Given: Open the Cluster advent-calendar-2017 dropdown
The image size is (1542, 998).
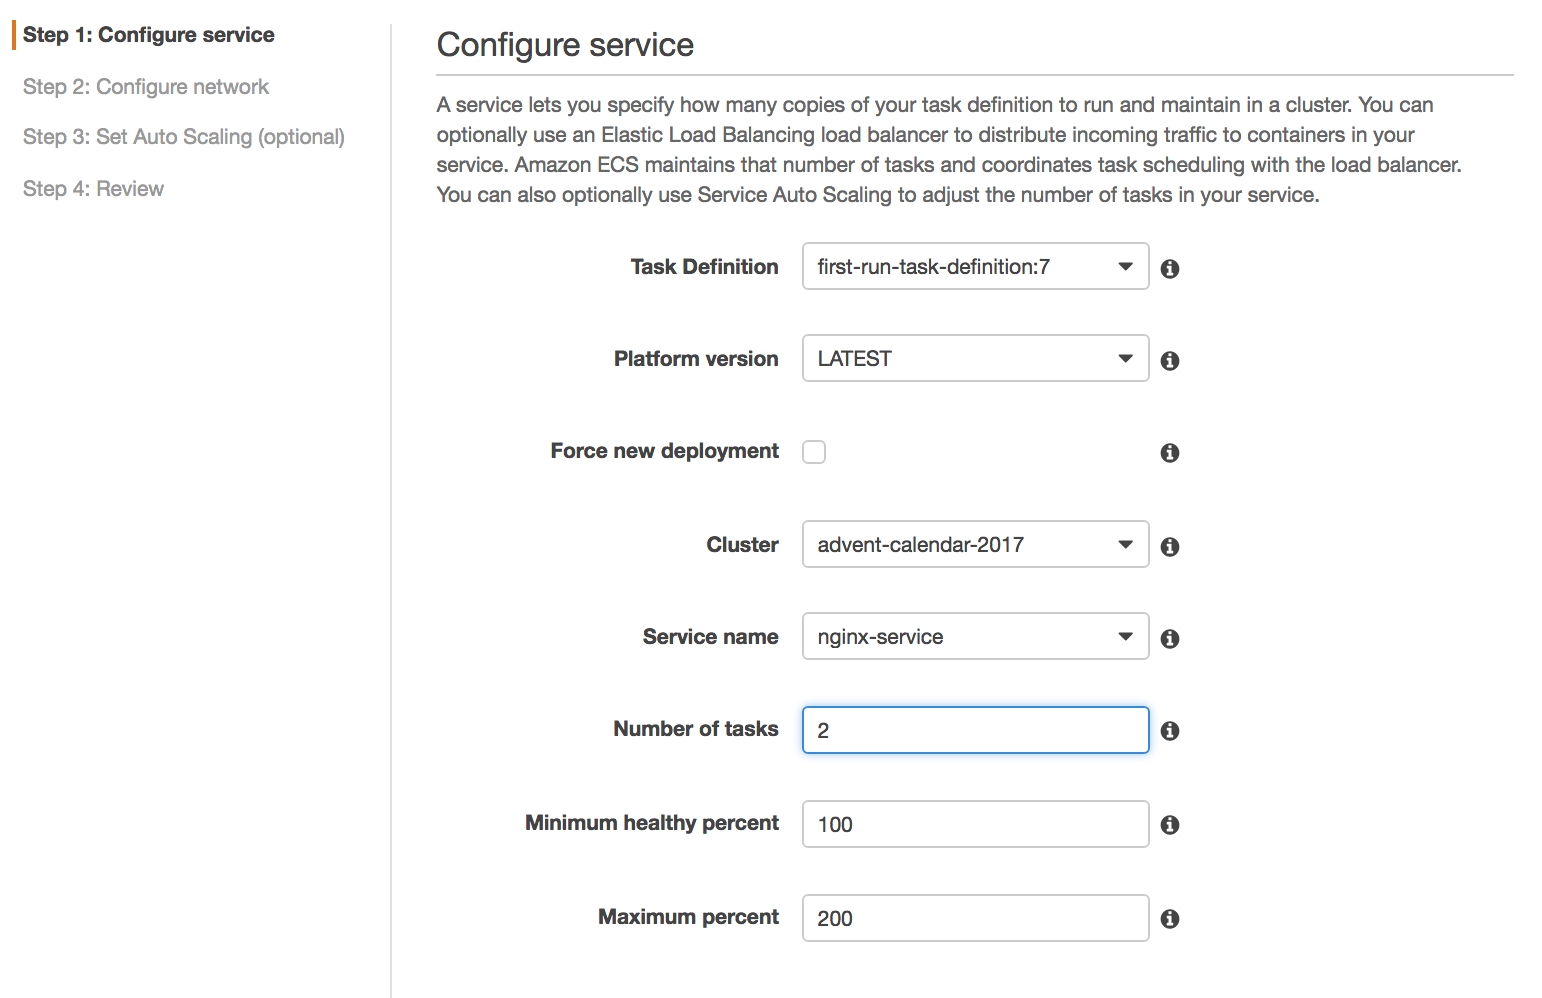Looking at the screenshot, I should click(975, 545).
